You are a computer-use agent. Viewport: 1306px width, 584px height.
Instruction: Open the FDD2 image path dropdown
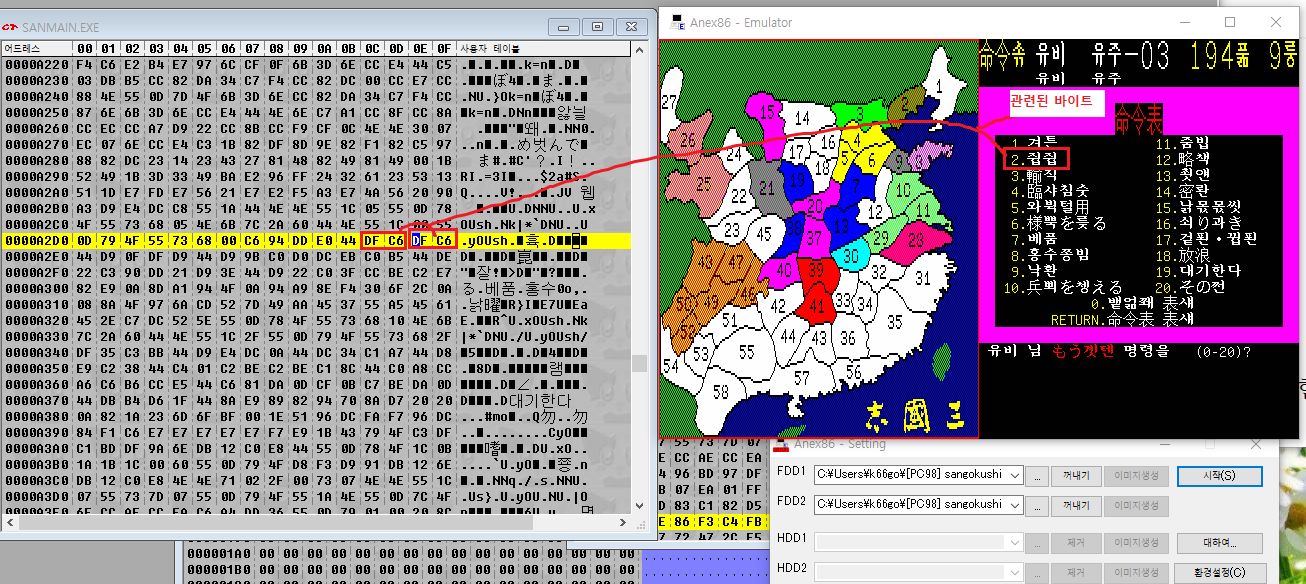tap(1016, 505)
